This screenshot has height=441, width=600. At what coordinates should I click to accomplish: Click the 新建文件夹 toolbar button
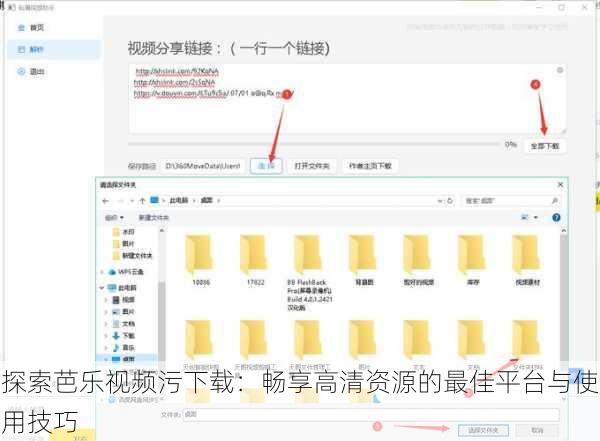click(x=153, y=217)
